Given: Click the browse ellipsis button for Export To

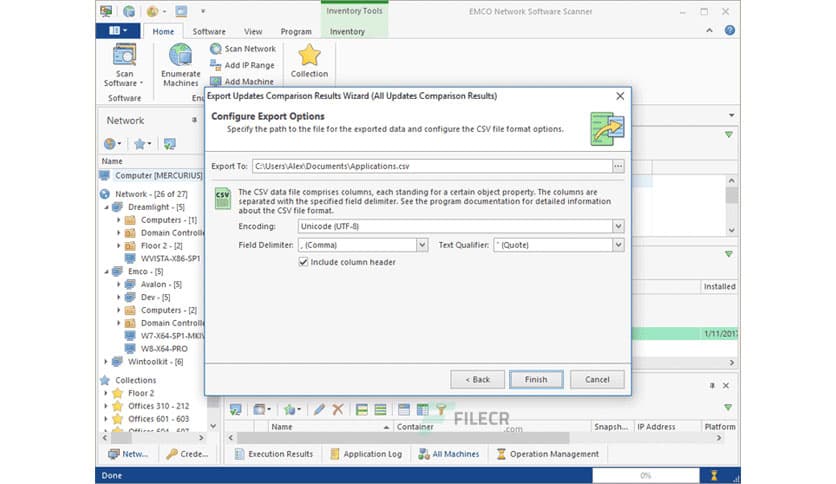Looking at the screenshot, I should click(x=618, y=166).
